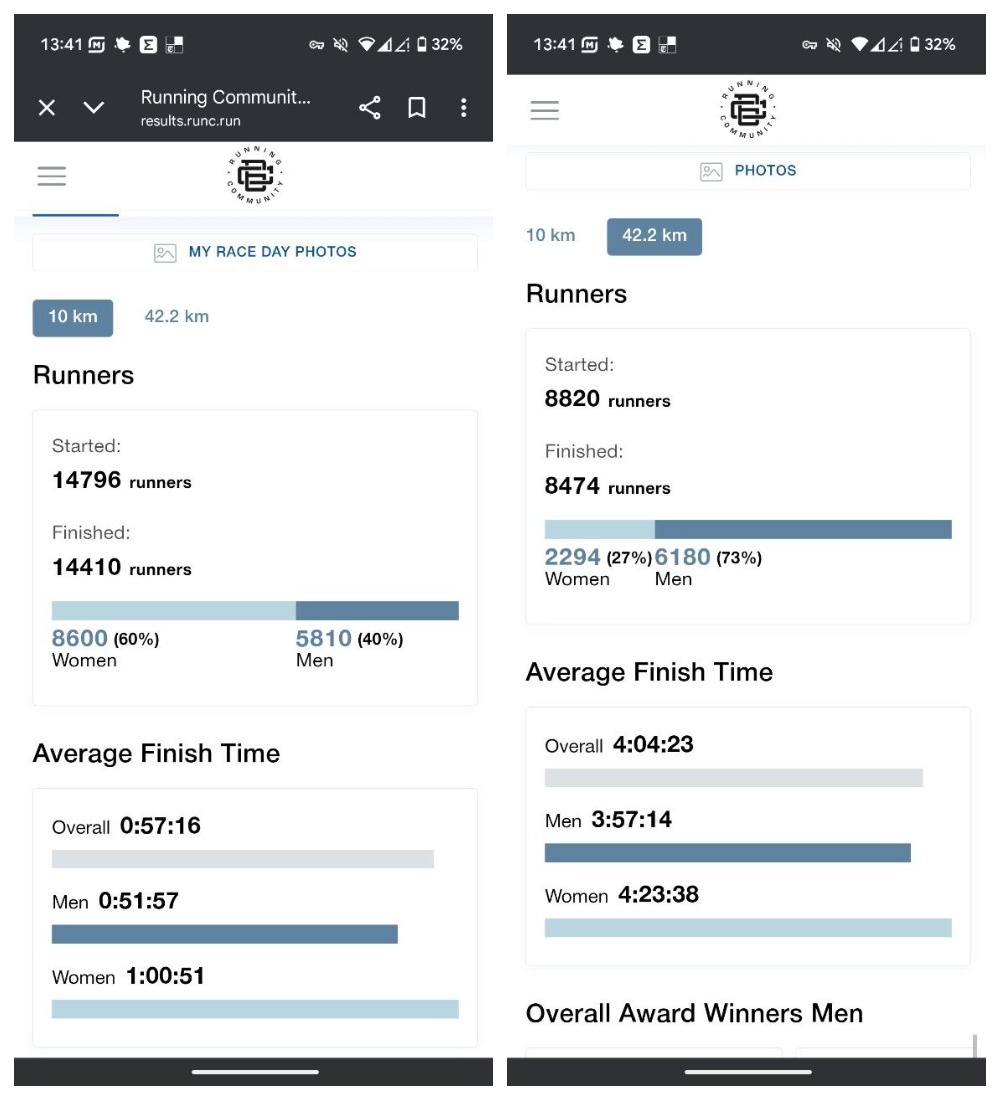Select the 42.2 km tab on right screen

(654, 236)
